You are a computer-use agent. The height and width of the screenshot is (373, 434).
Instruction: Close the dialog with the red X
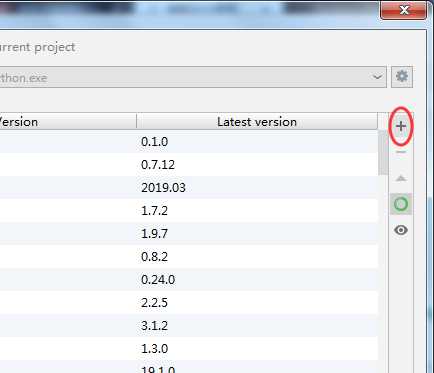(x=404, y=10)
